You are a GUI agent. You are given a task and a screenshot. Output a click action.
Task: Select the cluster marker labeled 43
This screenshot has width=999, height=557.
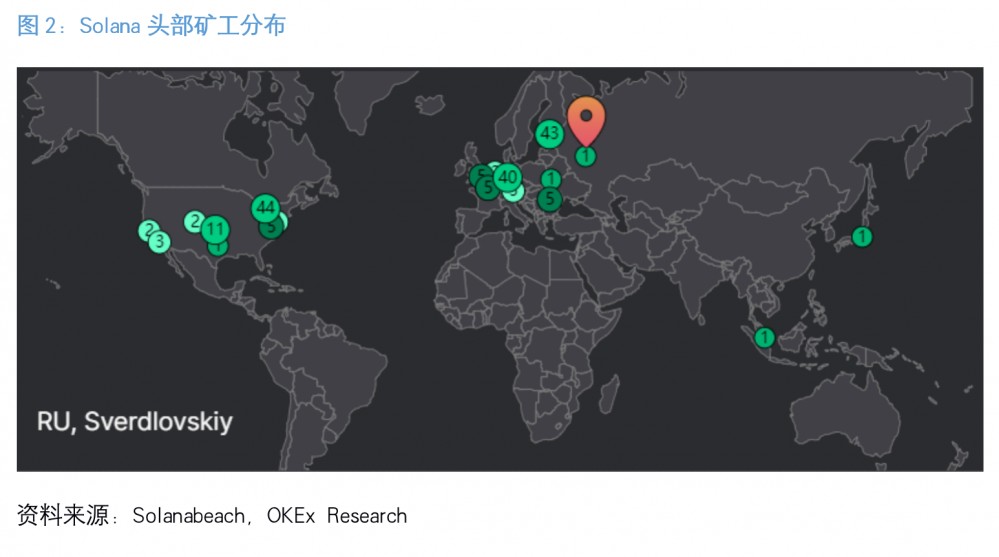pos(549,133)
